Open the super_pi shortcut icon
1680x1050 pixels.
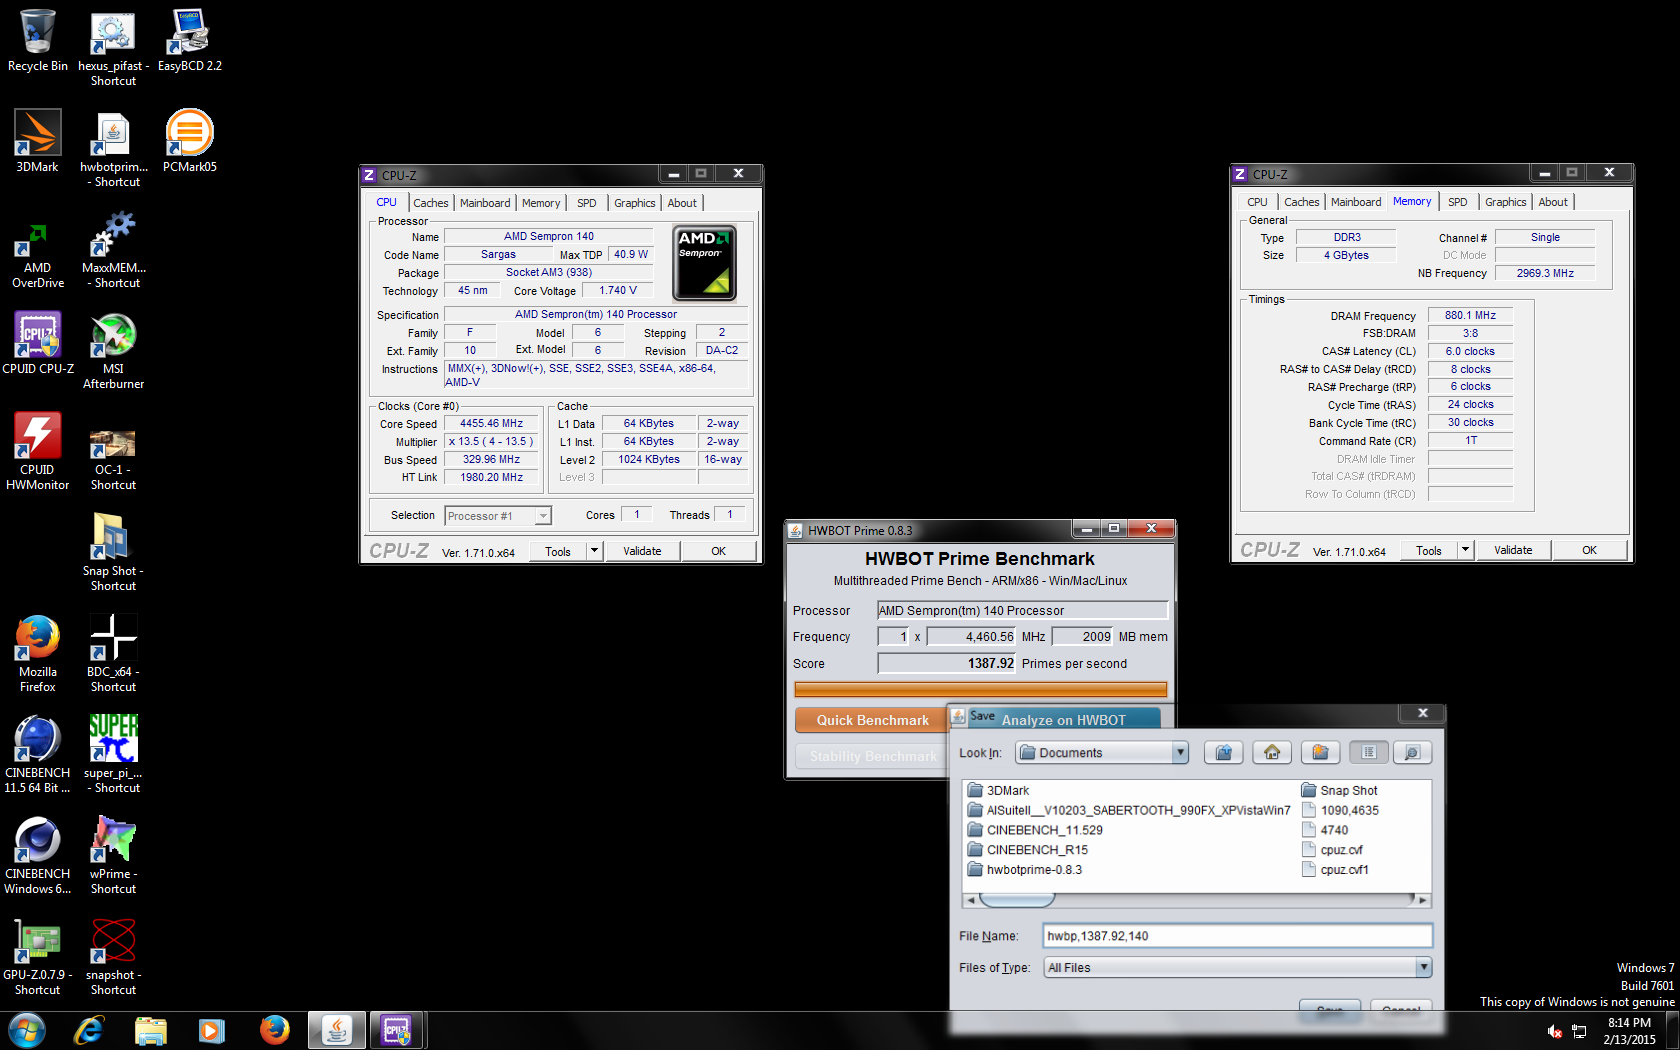click(x=113, y=755)
